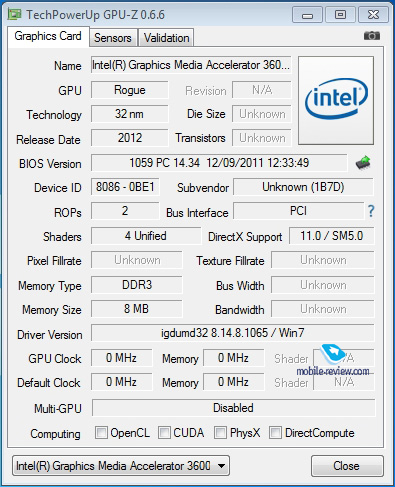Open the Validation tab

click(166, 38)
